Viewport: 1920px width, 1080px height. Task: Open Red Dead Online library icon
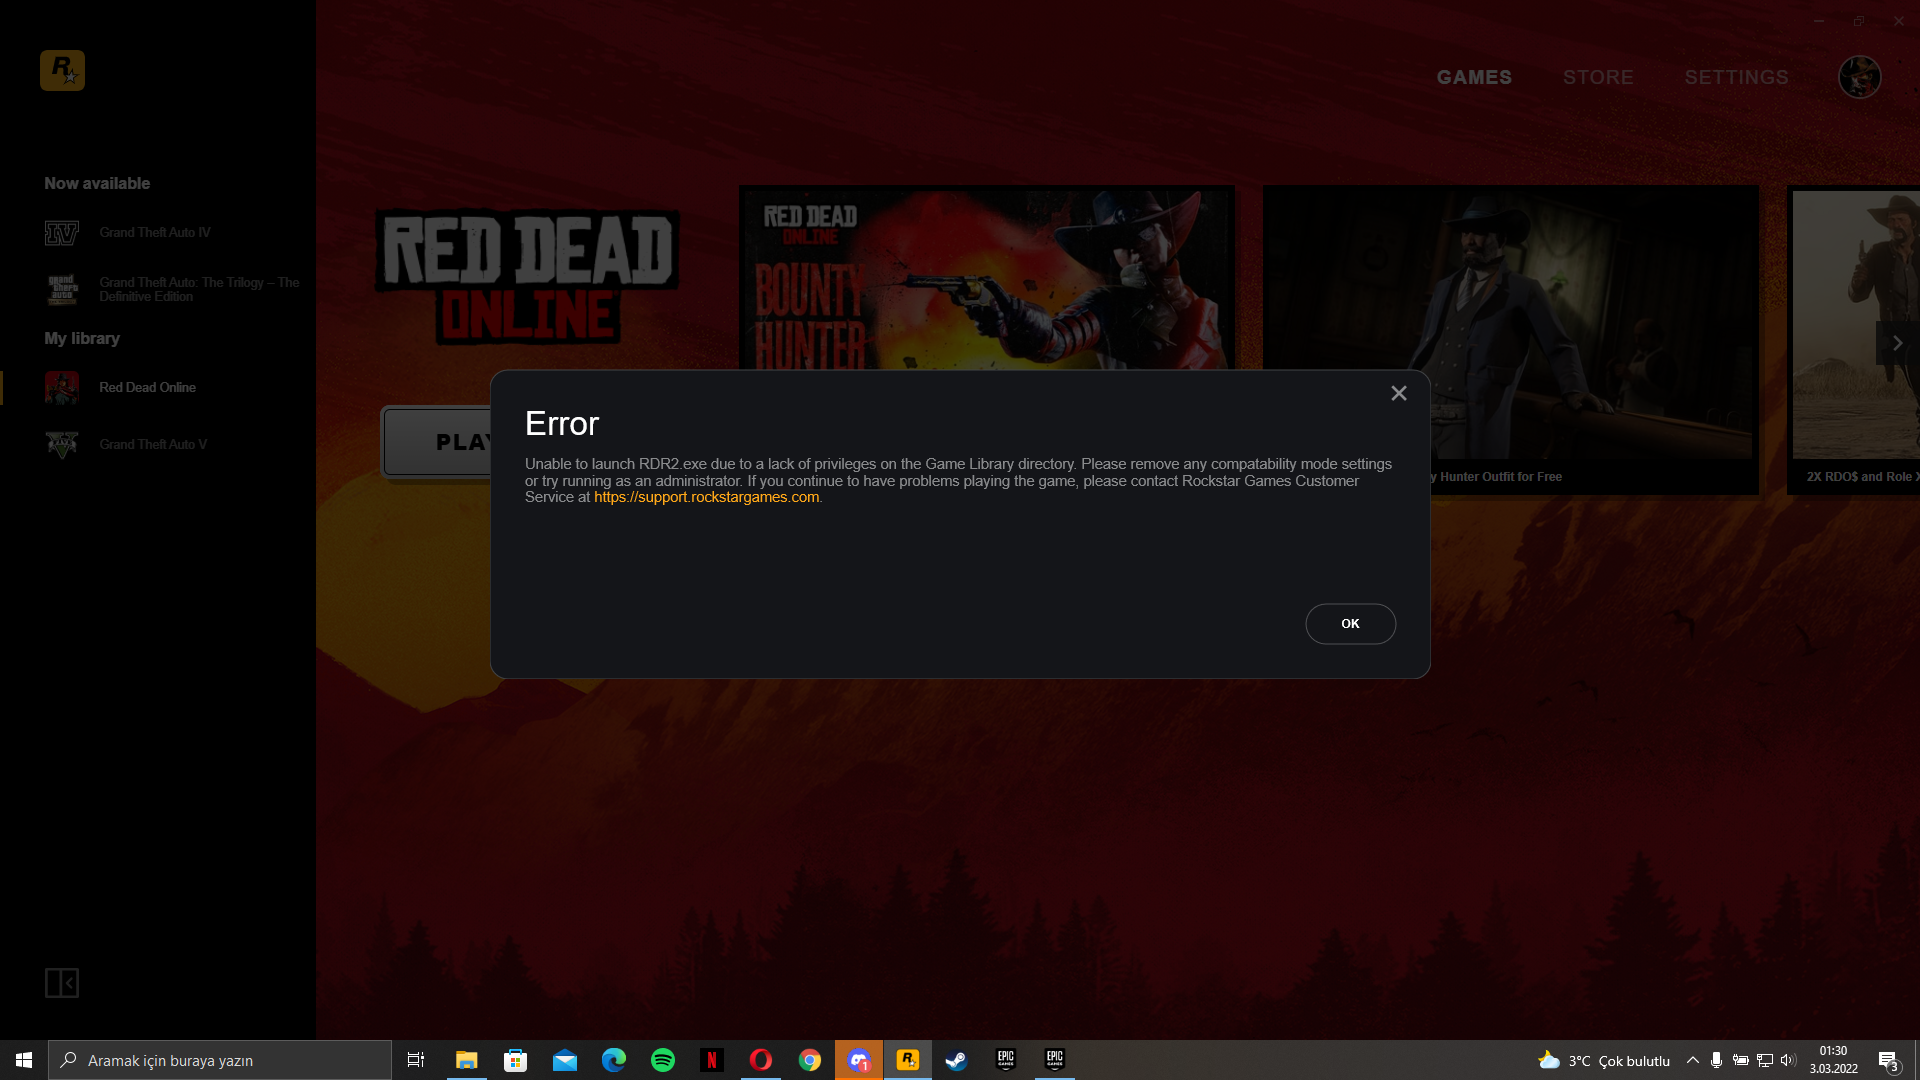coord(62,387)
